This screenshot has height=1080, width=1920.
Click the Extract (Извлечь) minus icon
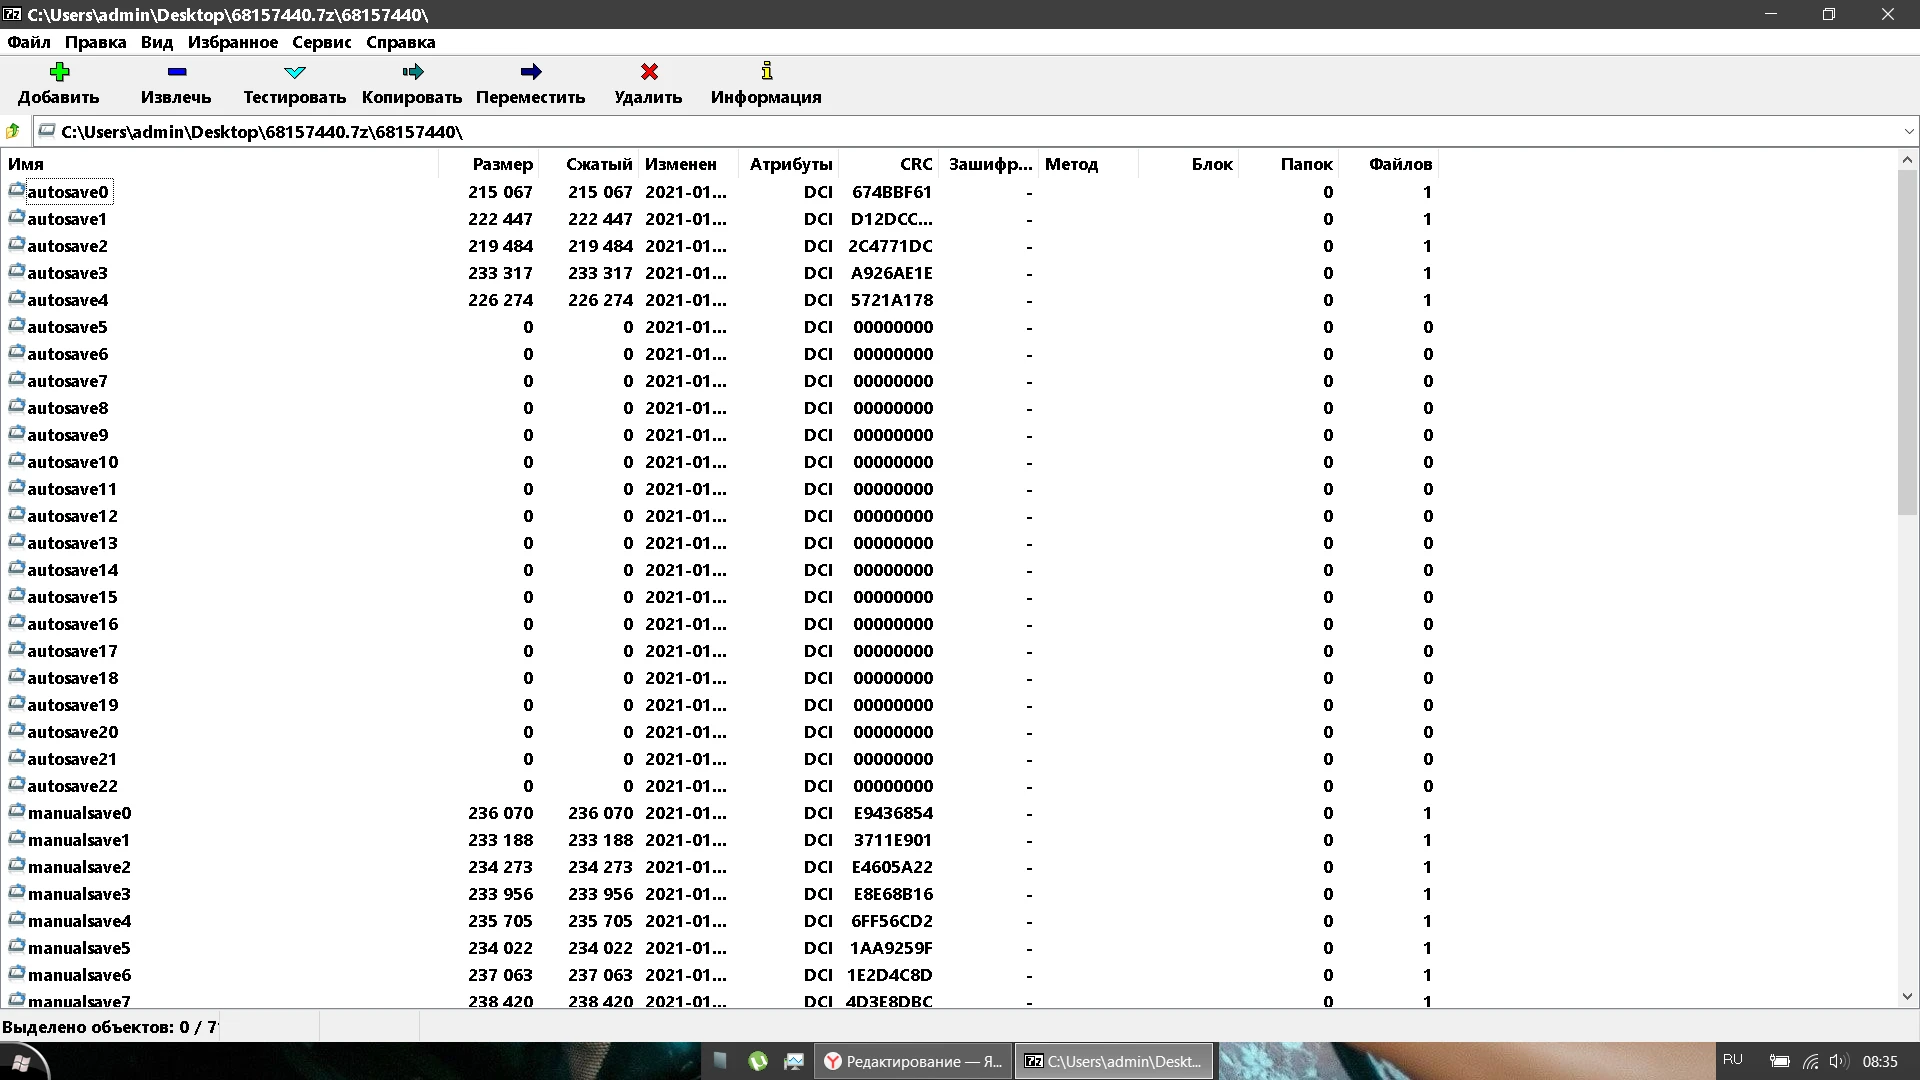coord(176,72)
